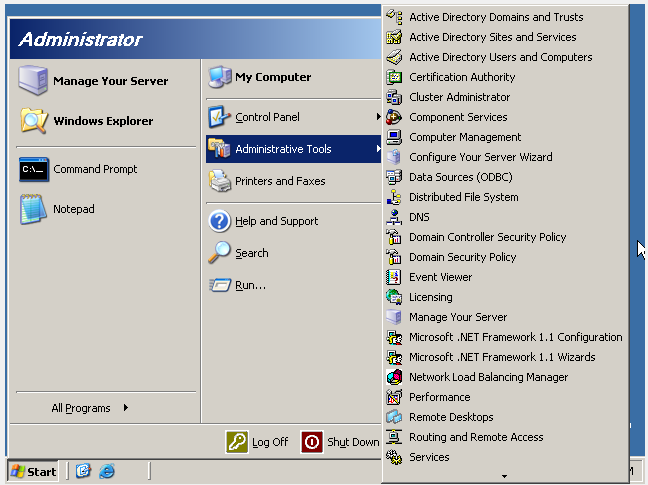Click the Licensing icon

coord(394,297)
